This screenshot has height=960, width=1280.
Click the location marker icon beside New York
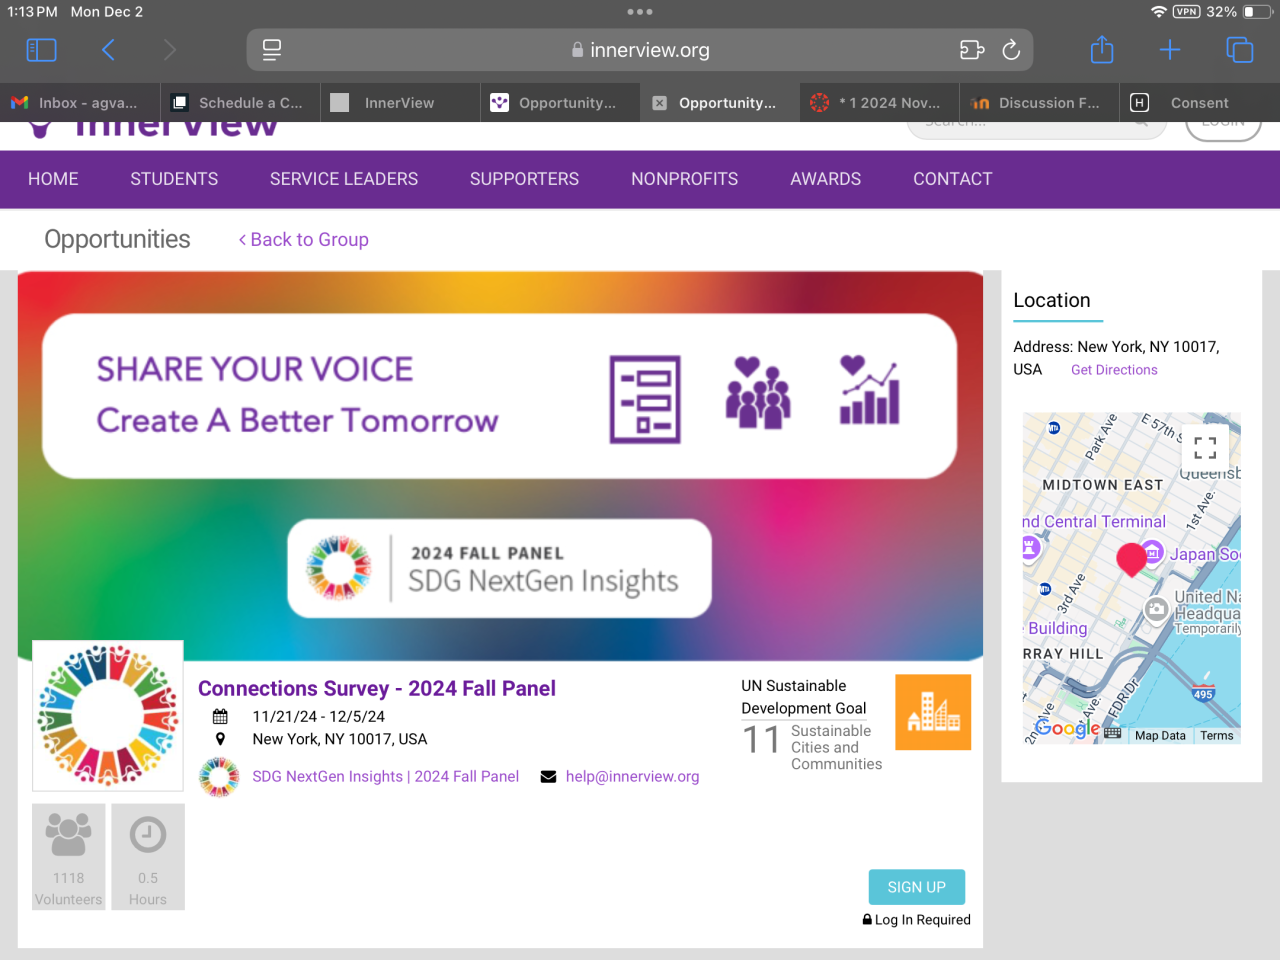(220, 739)
